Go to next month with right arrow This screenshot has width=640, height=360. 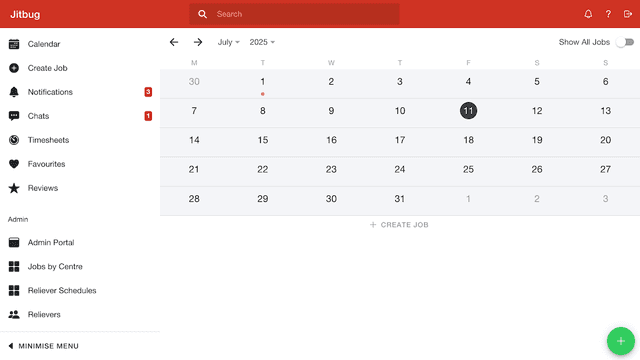point(198,42)
